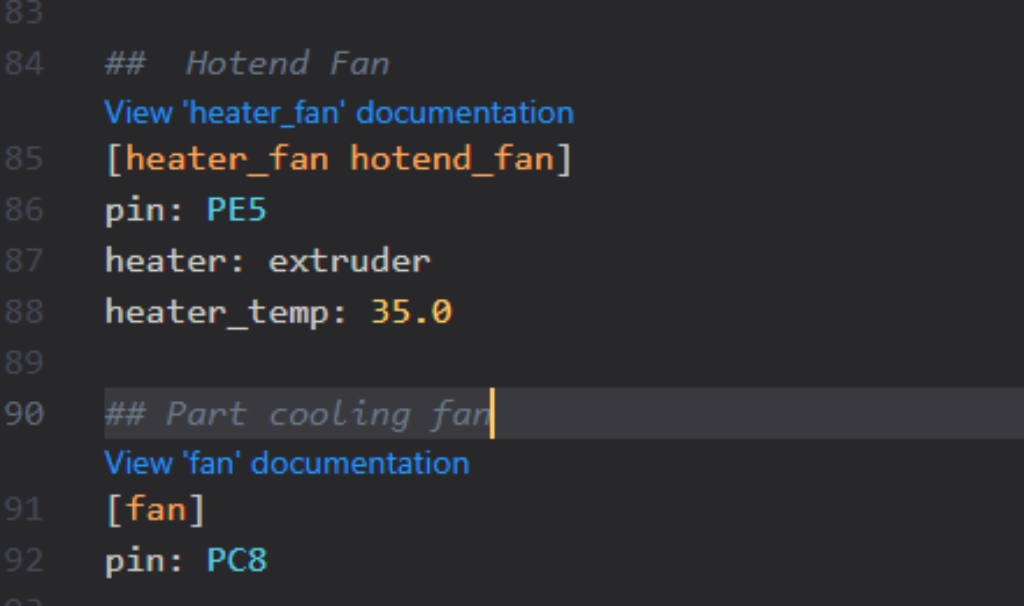The image size is (1024, 606).
Task: Select line number 87 in the gutter
Action: 24,261
